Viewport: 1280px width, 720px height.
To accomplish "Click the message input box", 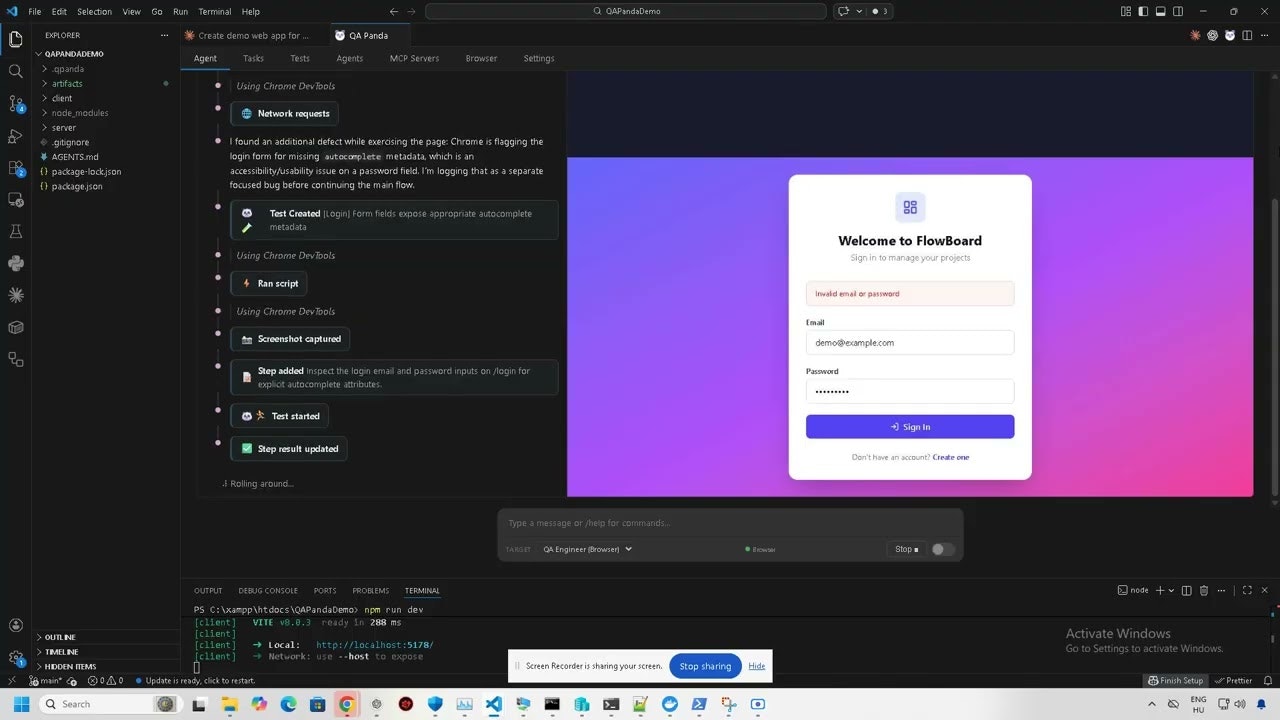I will [x=730, y=523].
